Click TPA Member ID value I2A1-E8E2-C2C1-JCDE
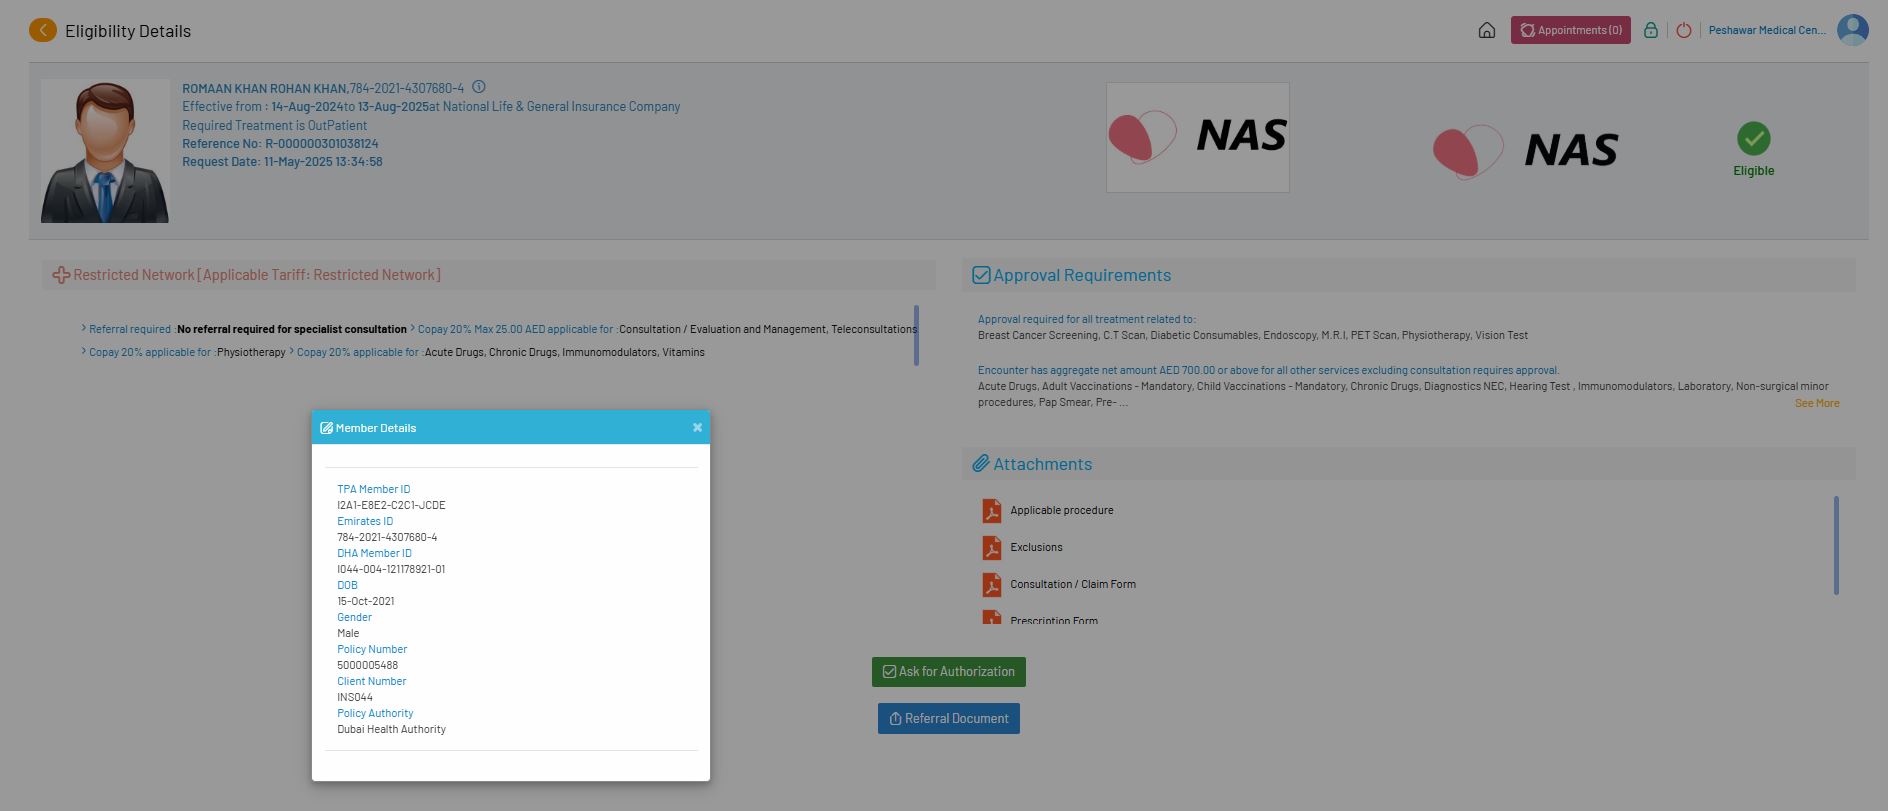Viewport: 1888px width, 811px height. click(391, 505)
